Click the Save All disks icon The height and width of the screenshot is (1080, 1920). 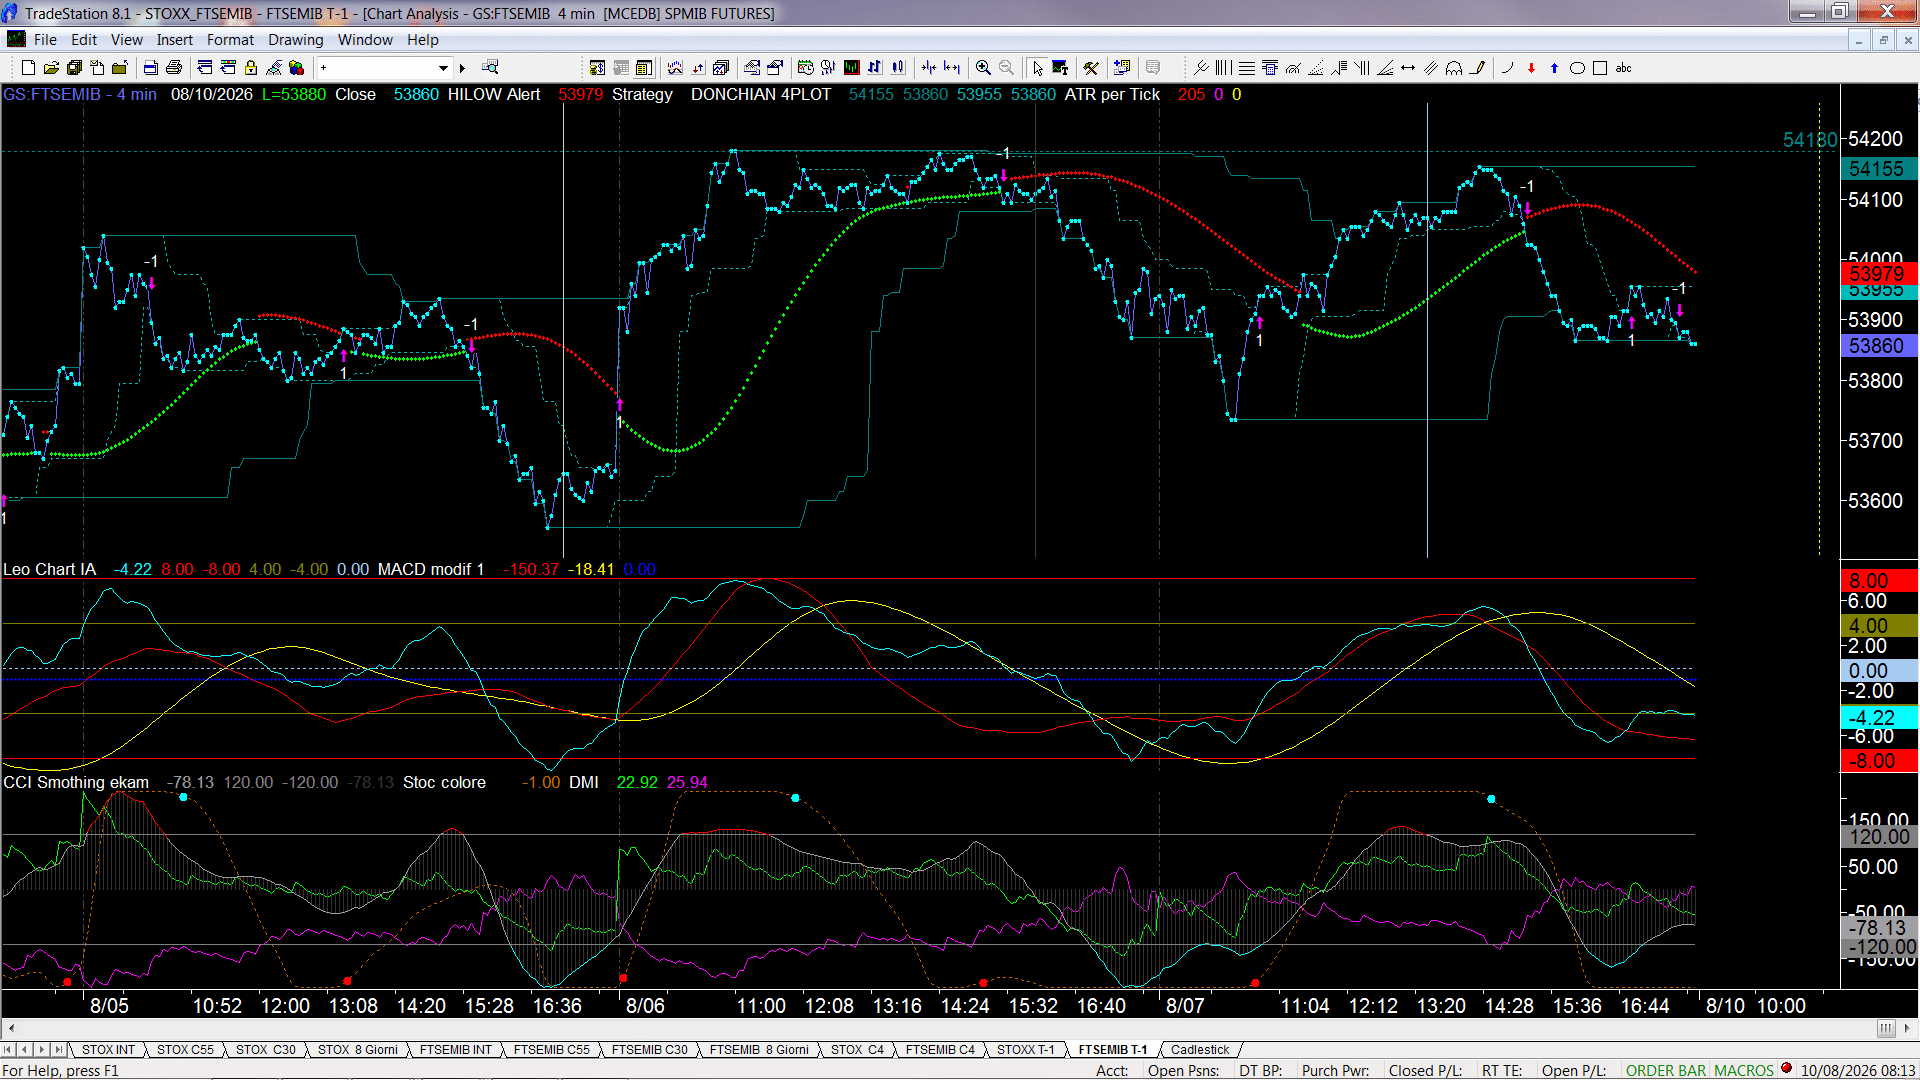coord(74,68)
